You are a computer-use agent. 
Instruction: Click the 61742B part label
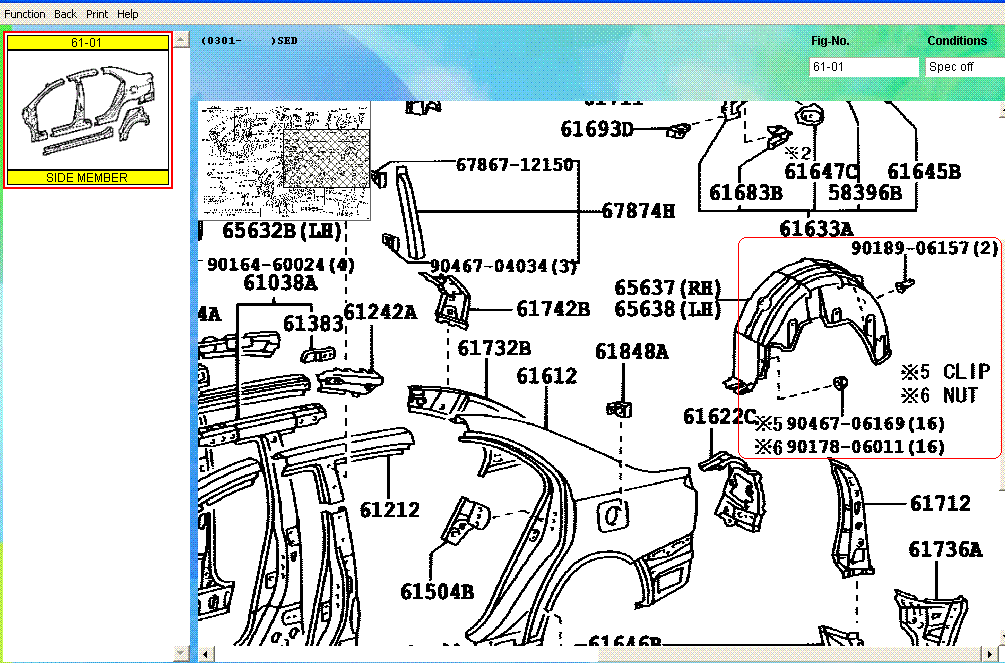coord(554,308)
